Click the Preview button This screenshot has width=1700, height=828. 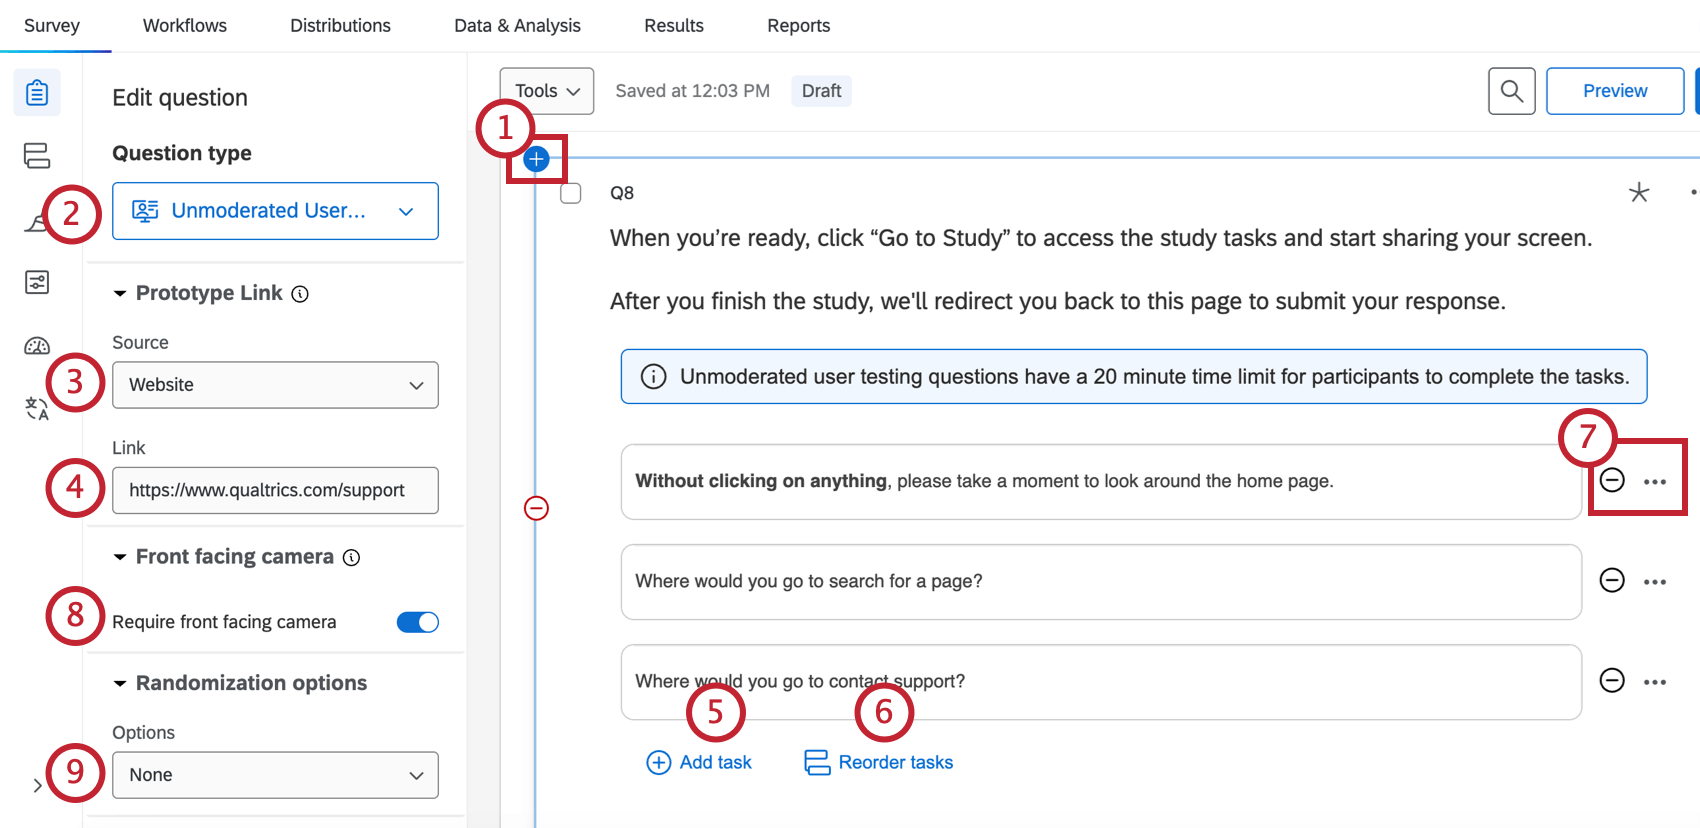pyautogui.click(x=1614, y=91)
